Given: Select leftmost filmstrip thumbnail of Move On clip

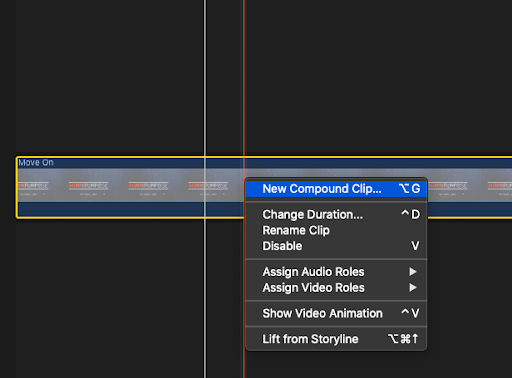Looking at the screenshot, I should pyautogui.click(x=33, y=185).
